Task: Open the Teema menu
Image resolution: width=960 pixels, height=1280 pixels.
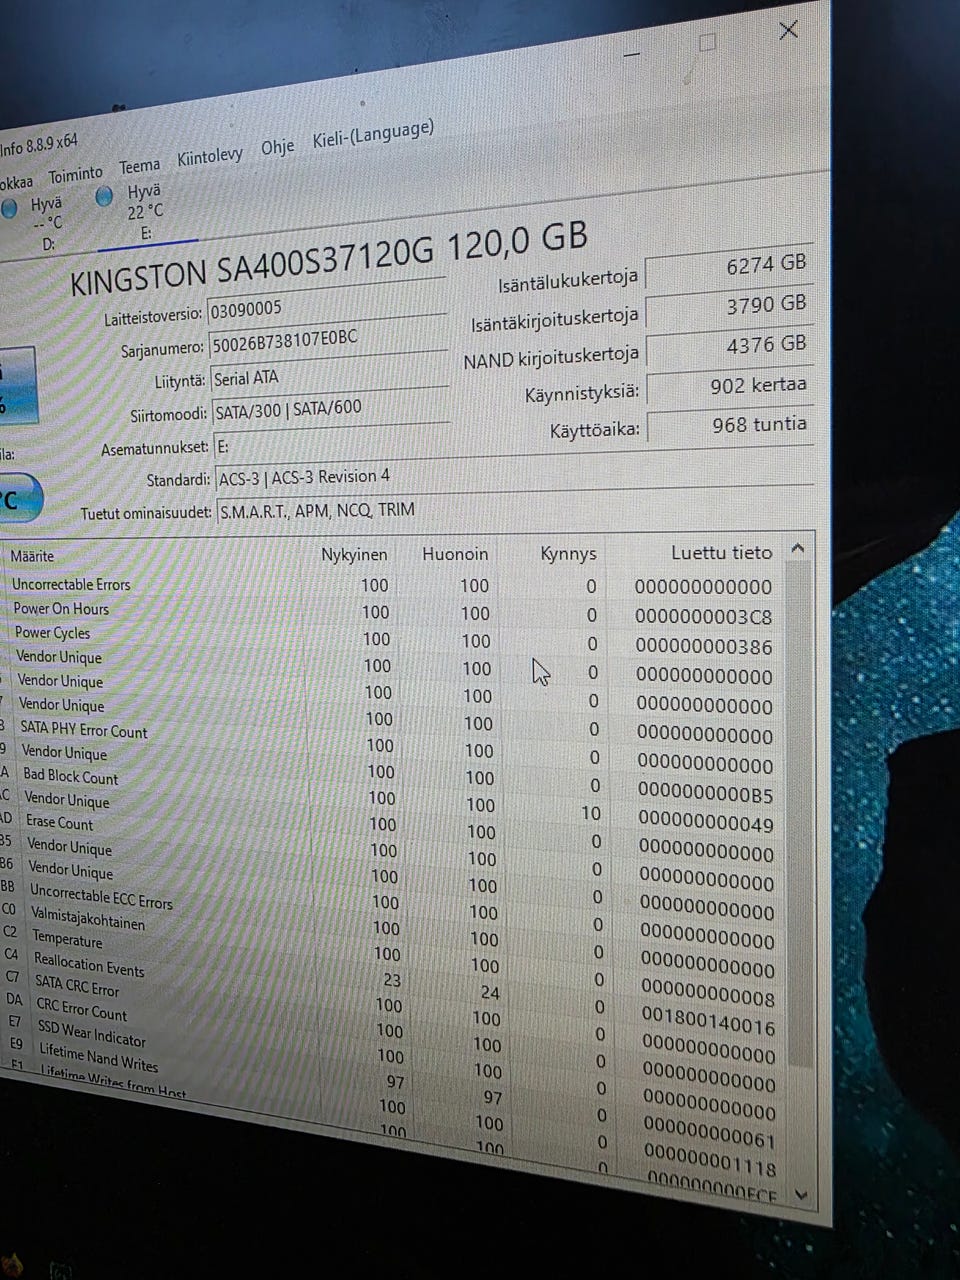Action: pos(140,166)
